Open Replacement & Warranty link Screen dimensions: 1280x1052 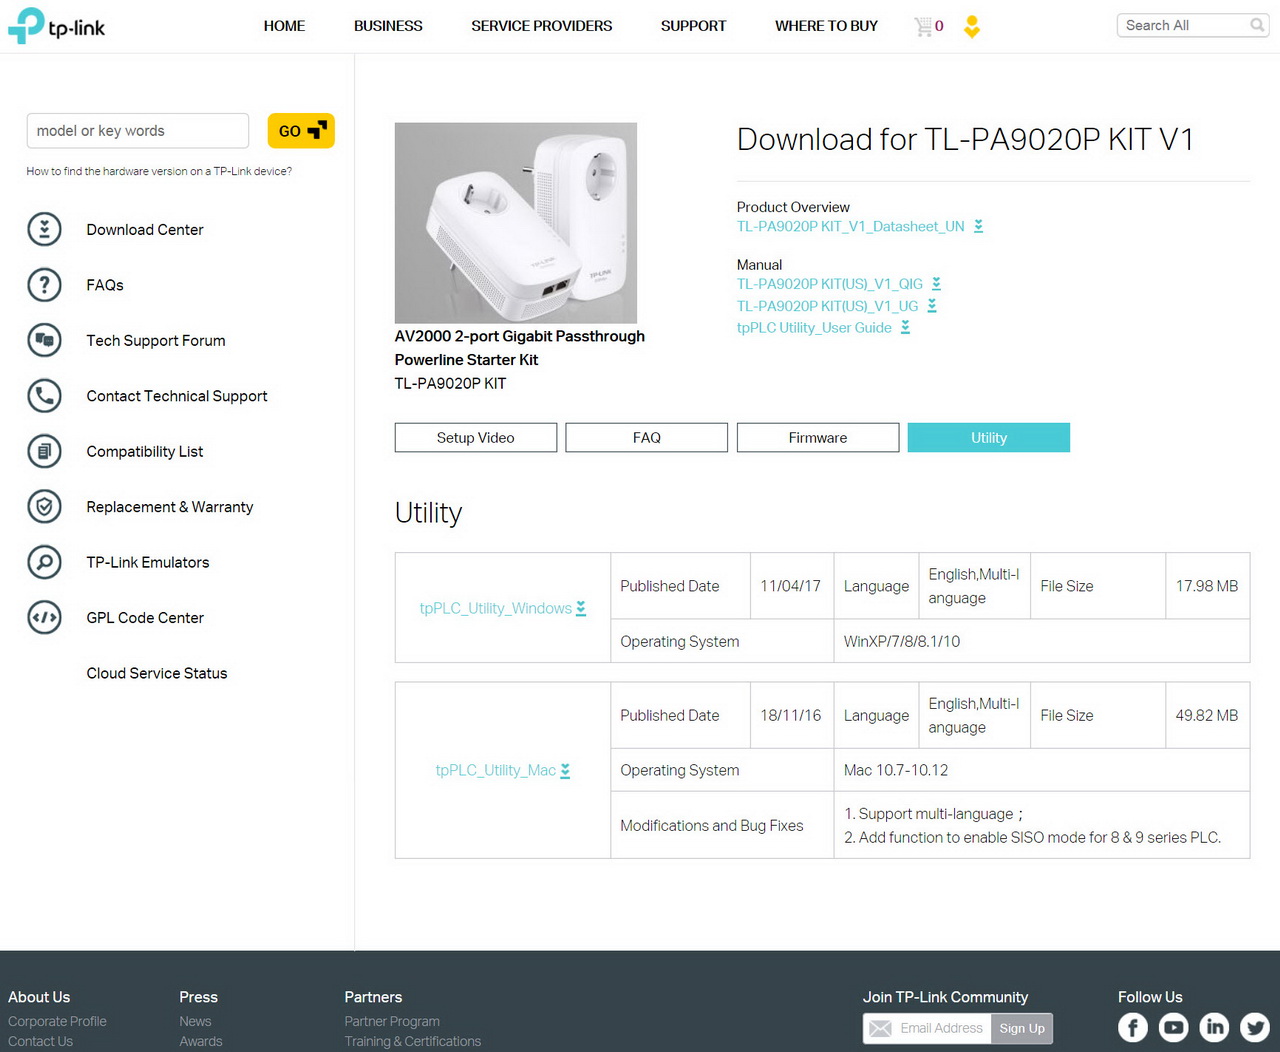[x=170, y=507]
